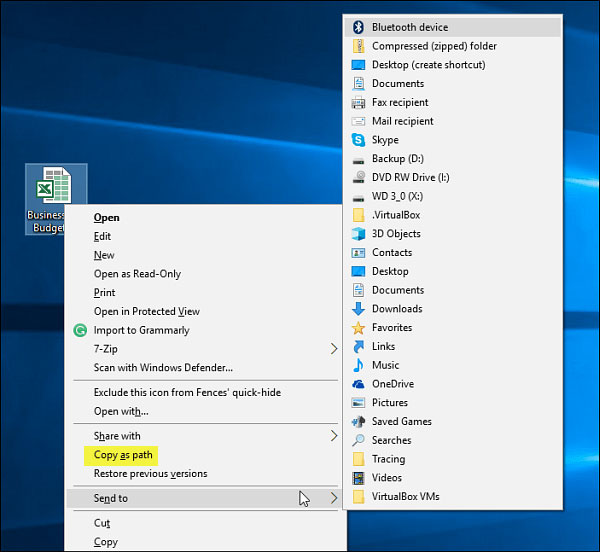The image size is (600, 552).
Task: Click Restore previous versions
Action: (150, 474)
